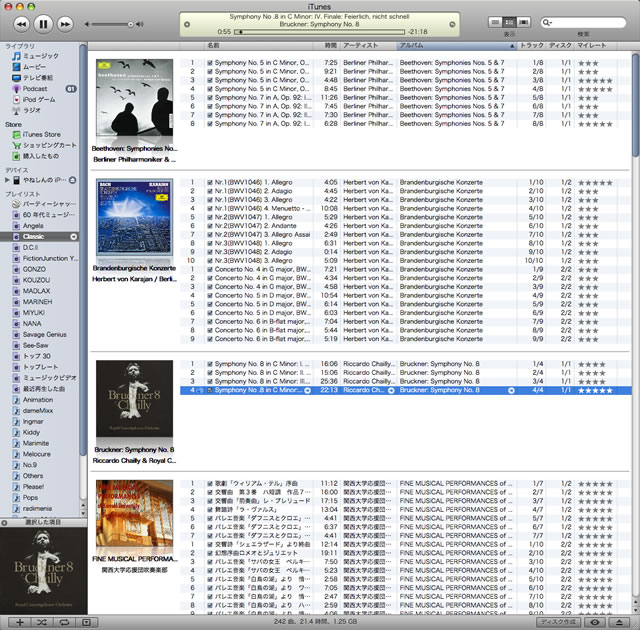
Task: Skip to the next track button
Action: (x=65, y=24)
